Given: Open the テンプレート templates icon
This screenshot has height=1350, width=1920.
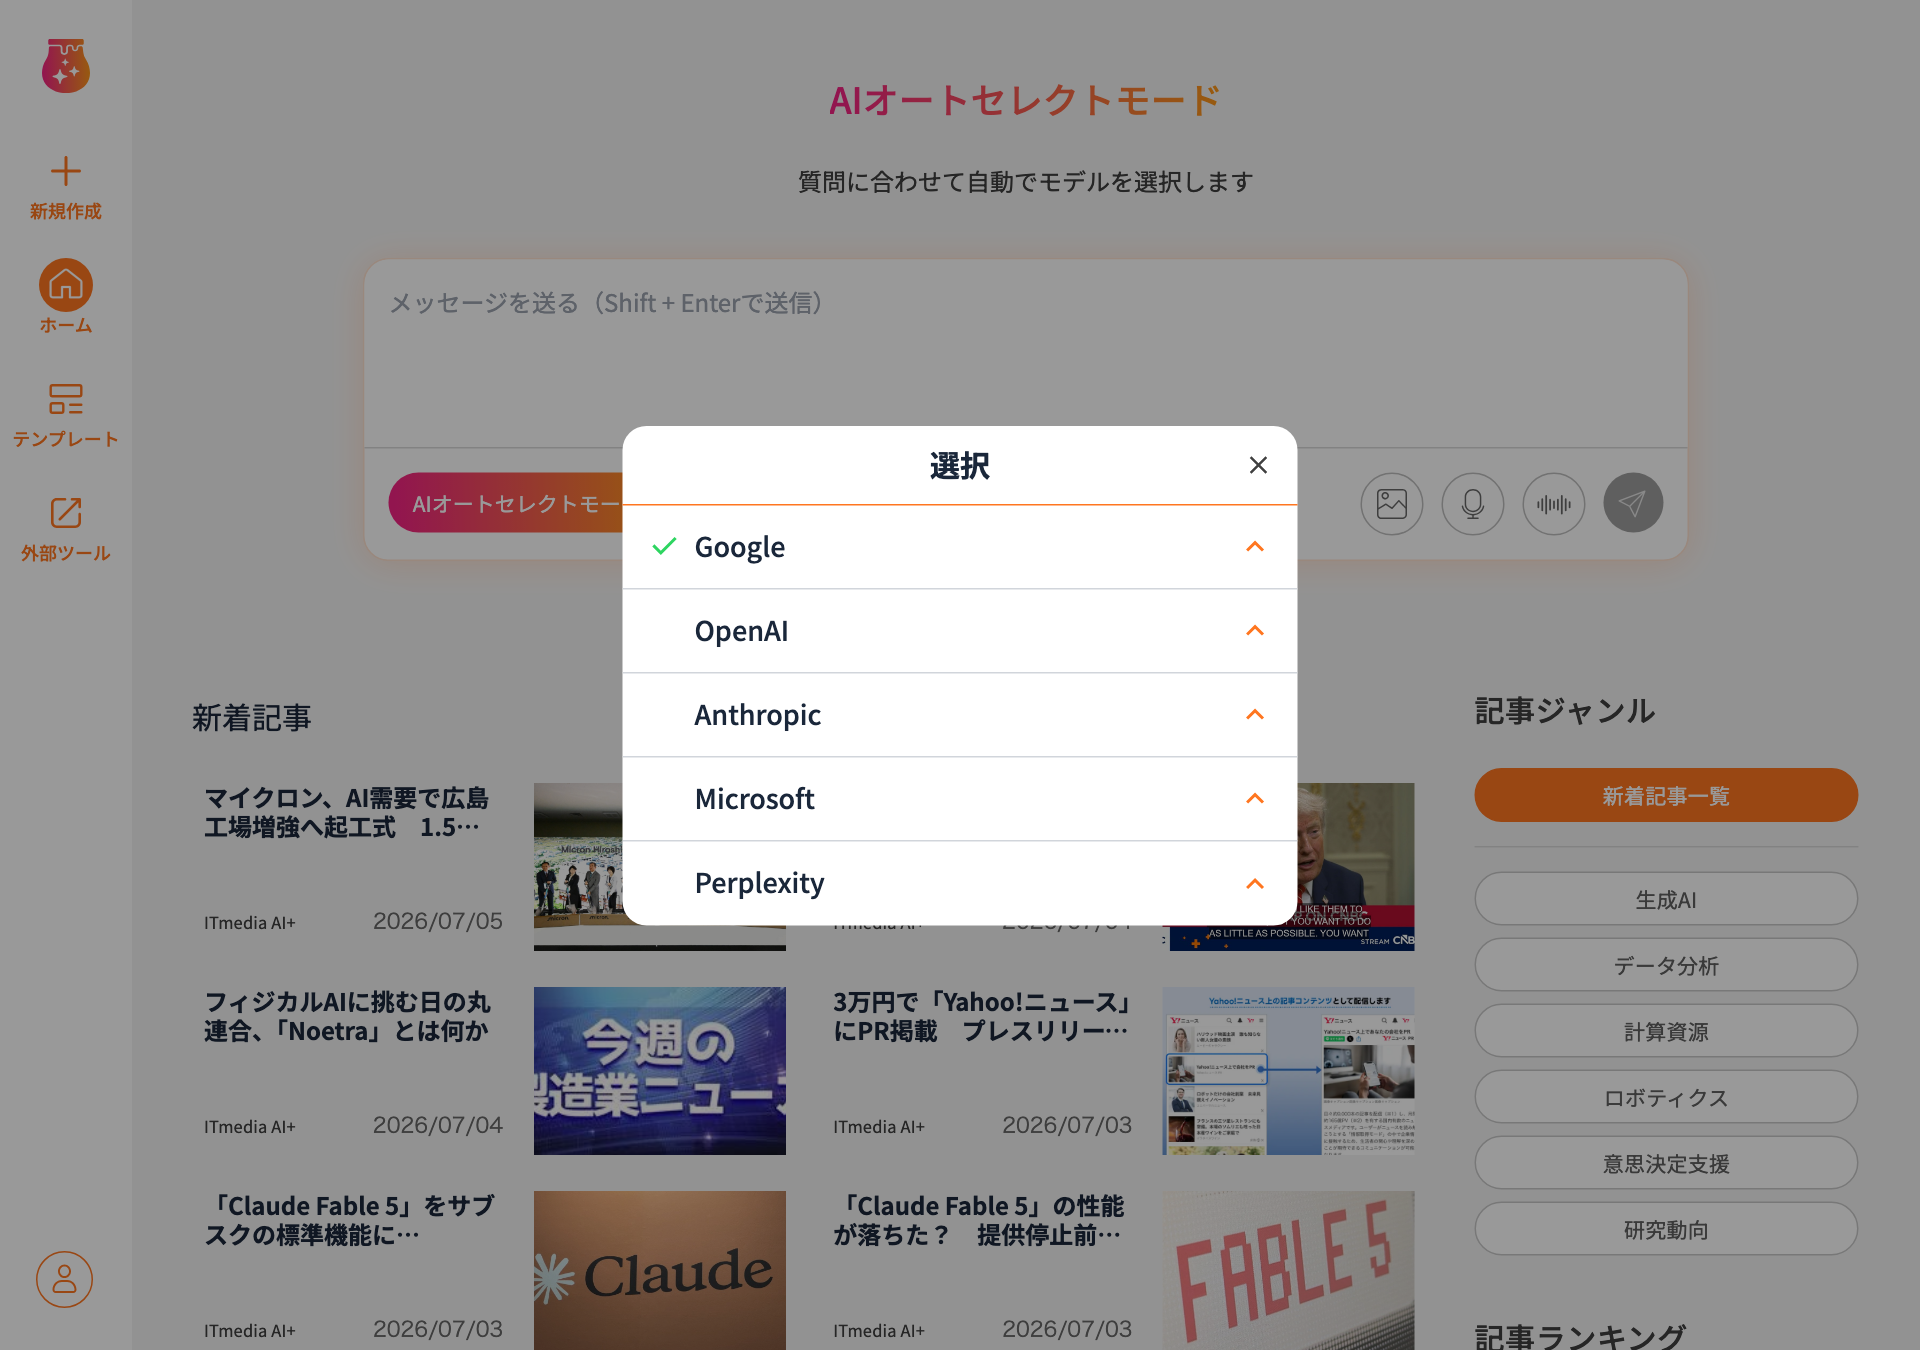Looking at the screenshot, I should tap(66, 399).
